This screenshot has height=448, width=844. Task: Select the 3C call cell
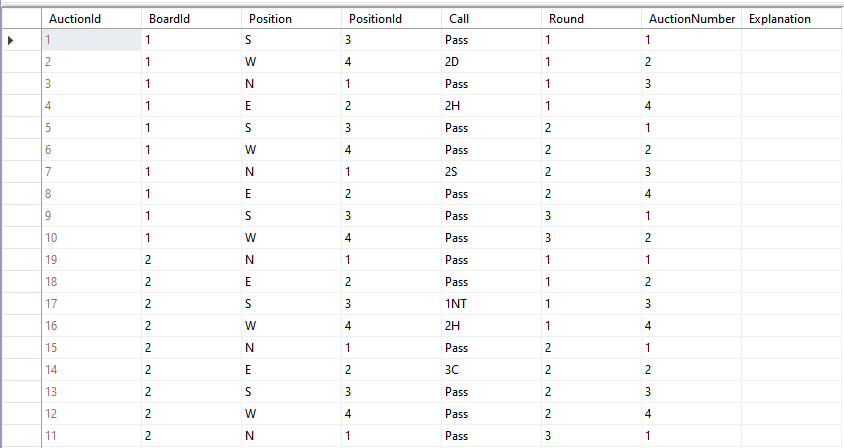pyautogui.click(x=492, y=370)
